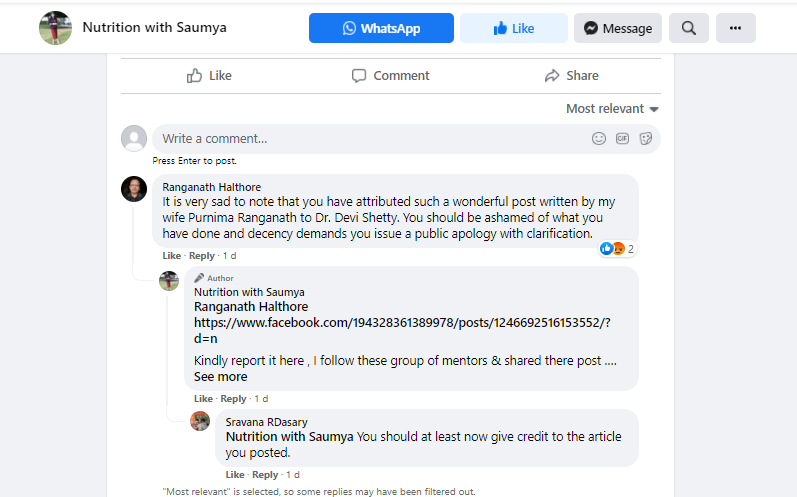This screenshot has height=497, width=797.
Task: Click the WhatsApp button
Action: 381,28
